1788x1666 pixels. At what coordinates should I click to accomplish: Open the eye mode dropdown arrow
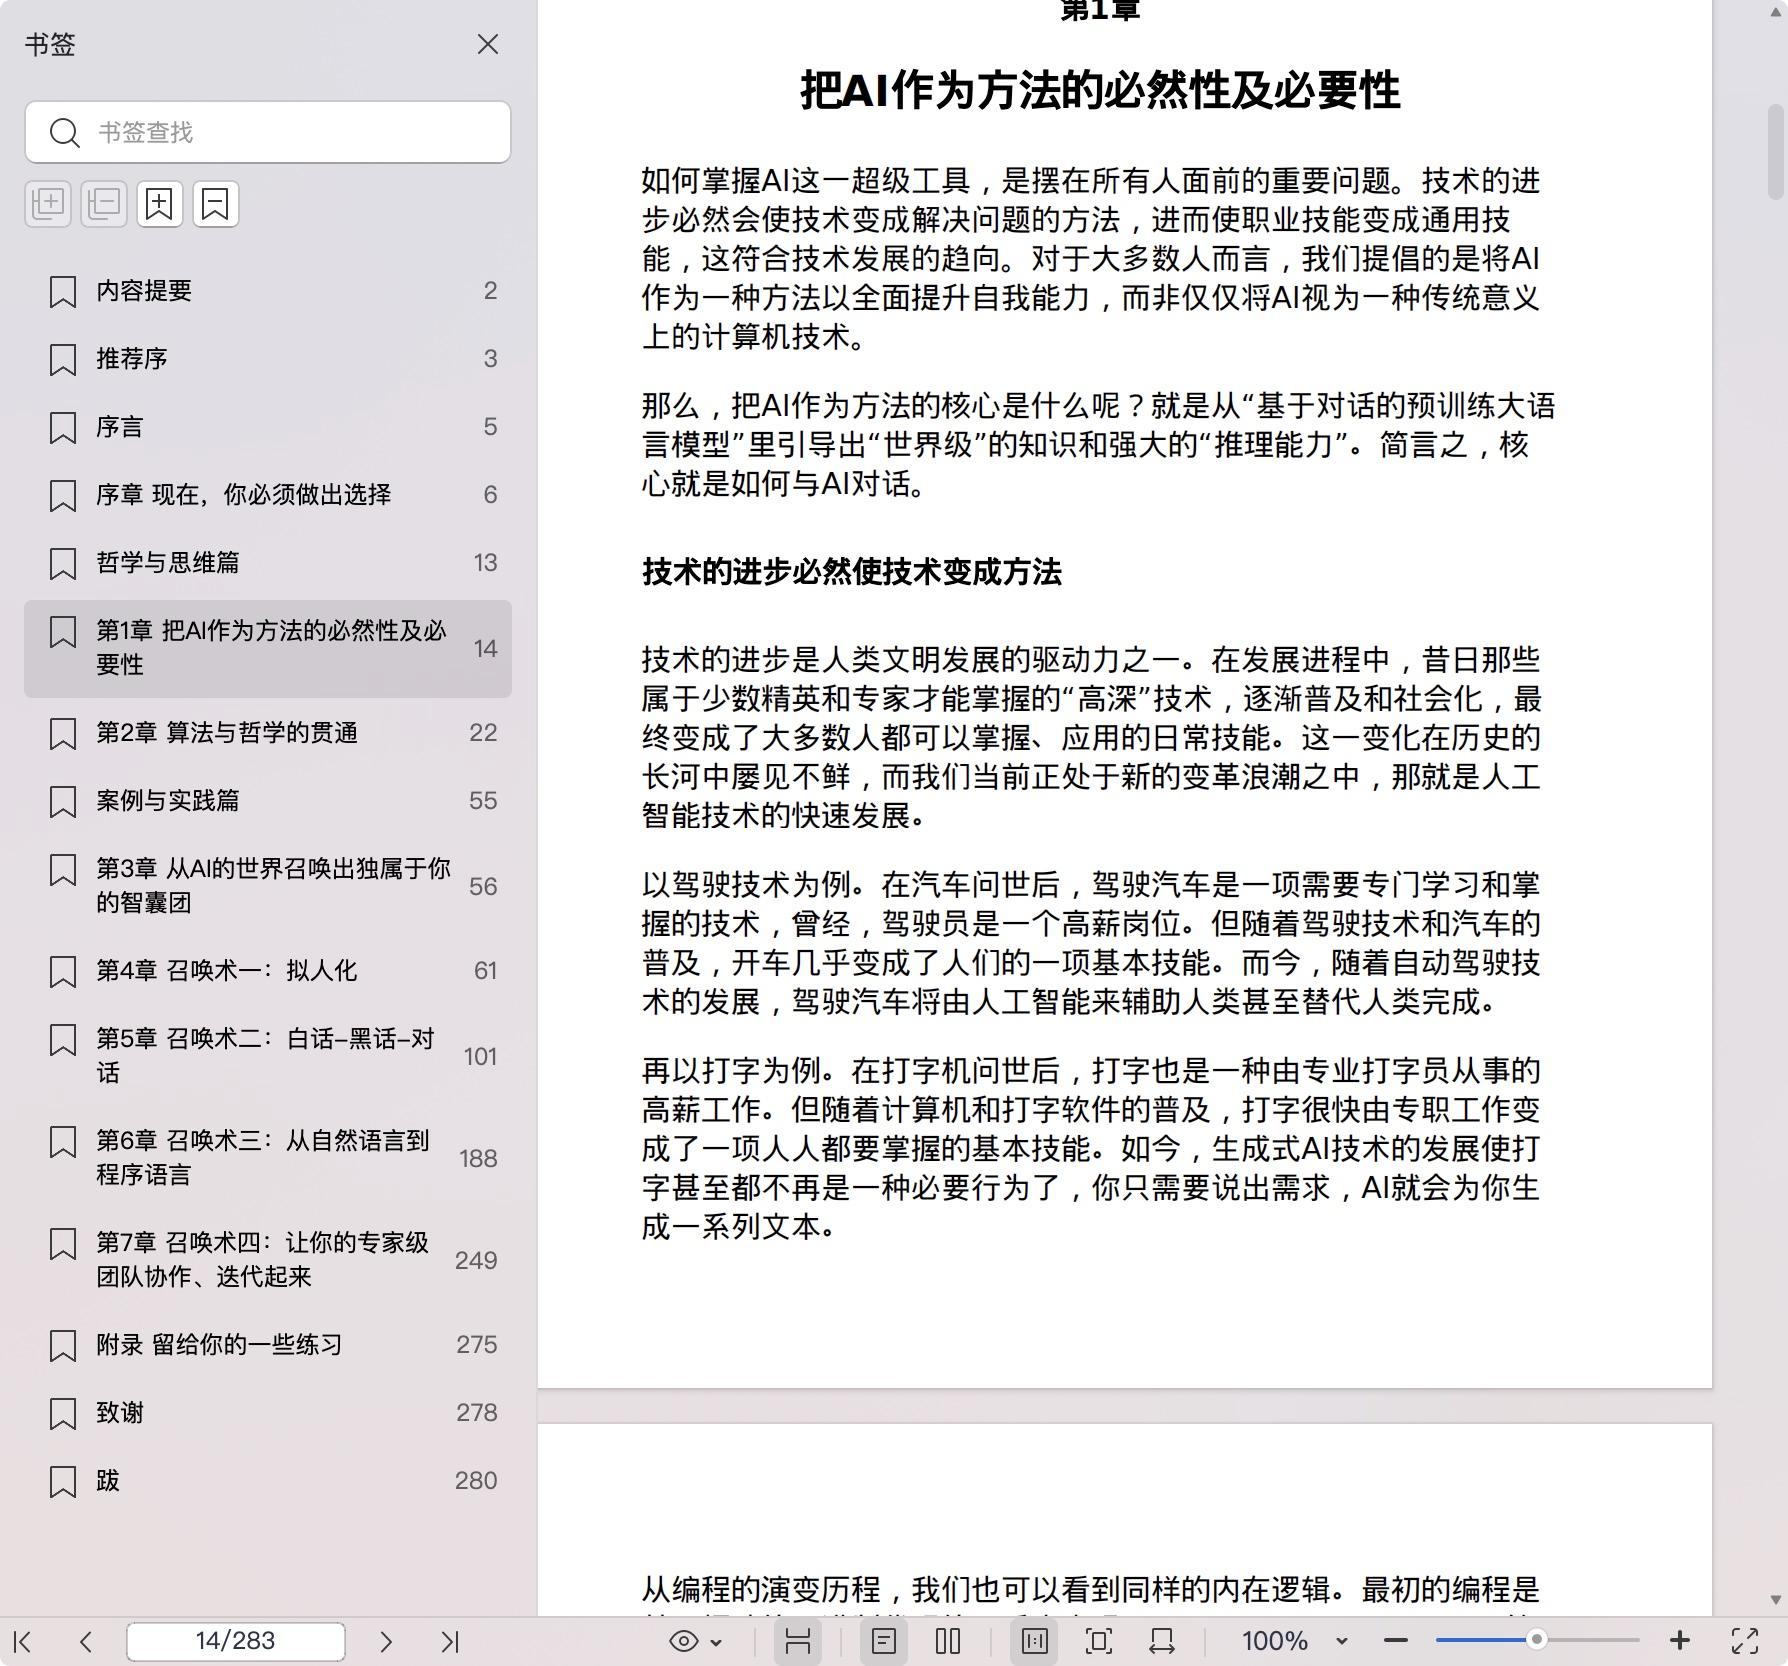click(x=716, y=1642)
